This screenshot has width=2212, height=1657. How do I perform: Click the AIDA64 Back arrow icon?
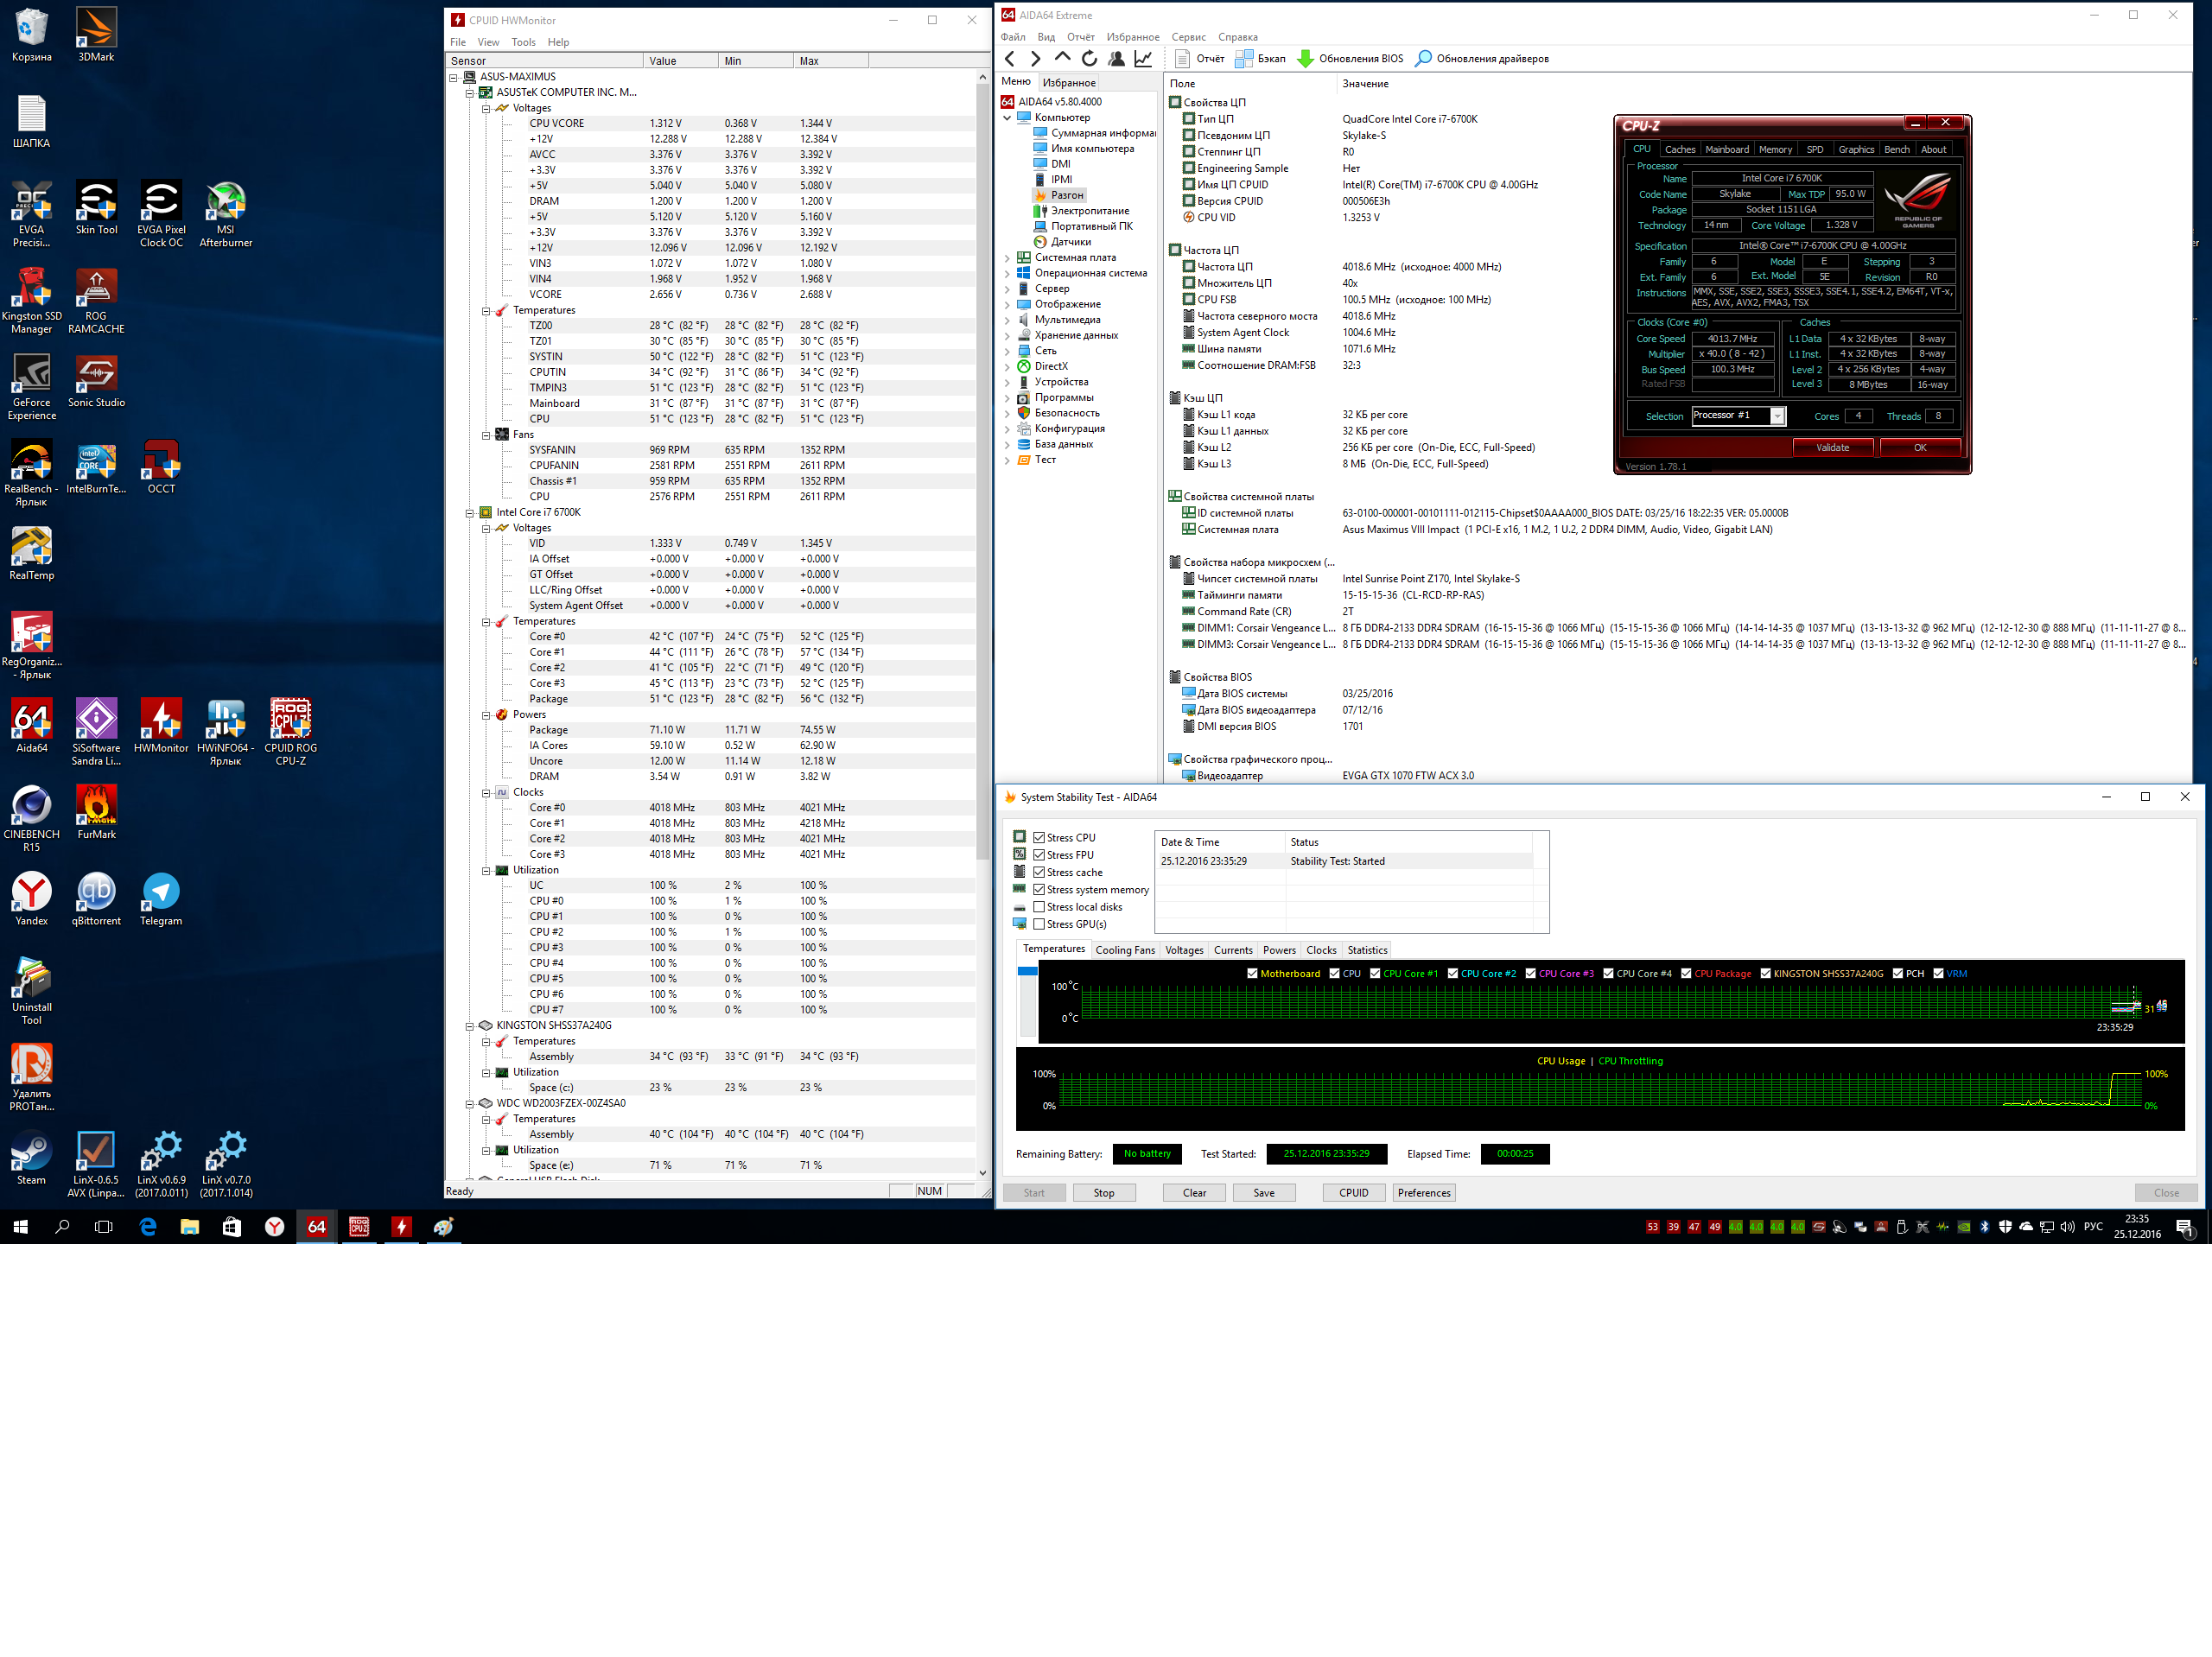pos(1010,59)
